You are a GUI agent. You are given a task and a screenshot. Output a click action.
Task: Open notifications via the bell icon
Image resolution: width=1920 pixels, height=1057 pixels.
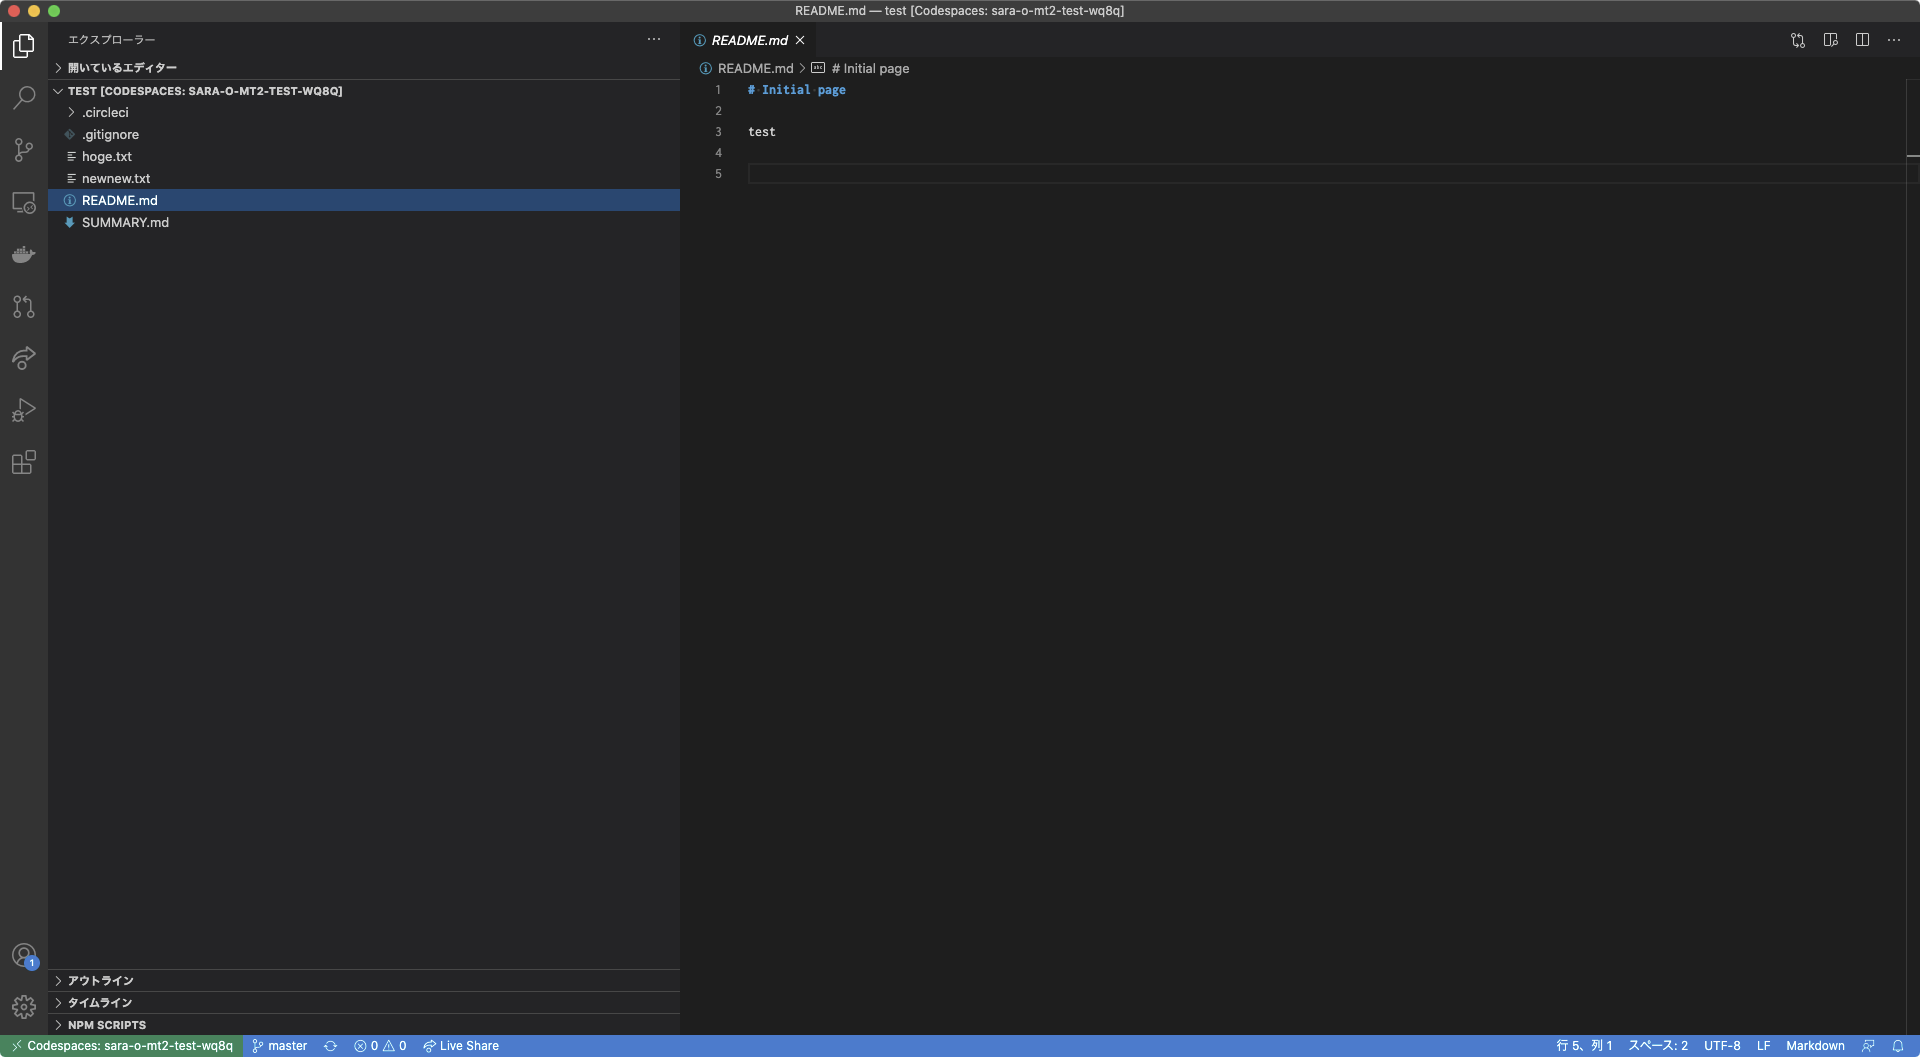(x=1898, y=1046)
